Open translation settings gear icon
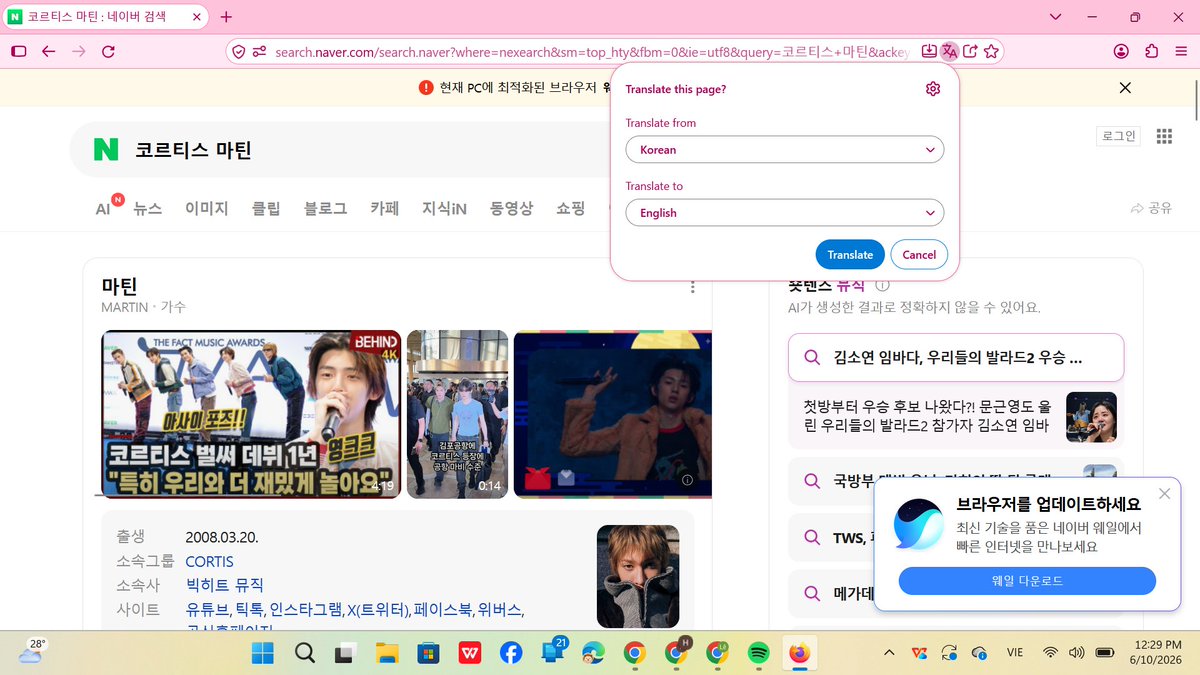This screenshot has width=1200, height=675. point(933,89)
